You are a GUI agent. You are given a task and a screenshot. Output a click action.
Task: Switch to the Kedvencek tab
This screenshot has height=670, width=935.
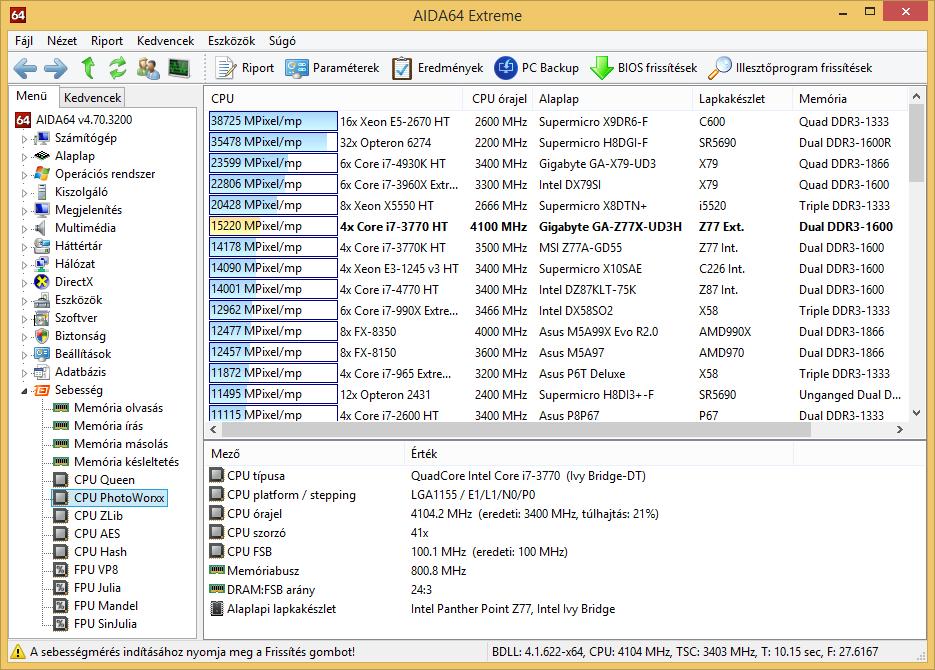pyautogui.click(x=92, y=97)
